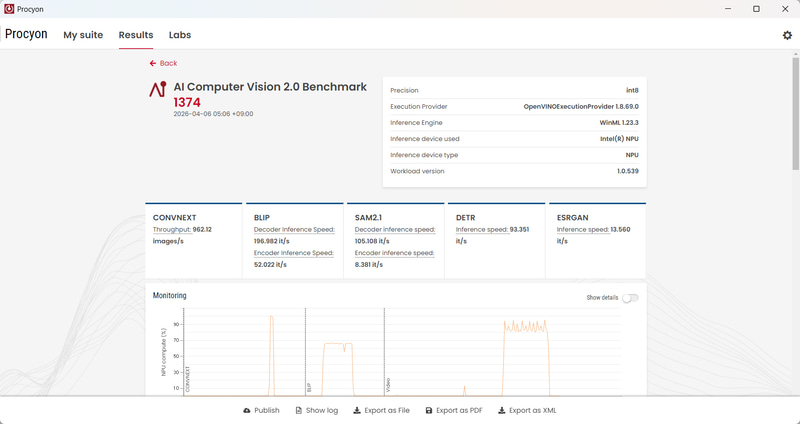Click the 52.022 it/s BLIP value

[x=270, y=265]
